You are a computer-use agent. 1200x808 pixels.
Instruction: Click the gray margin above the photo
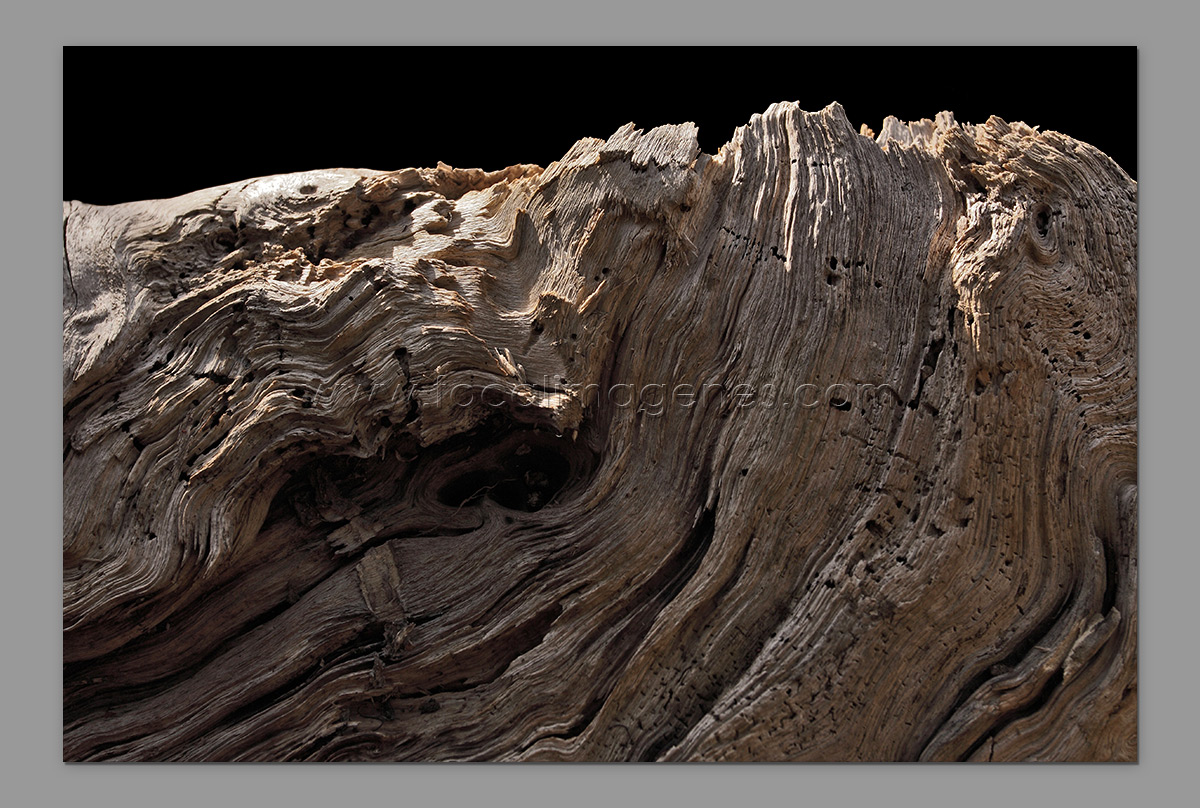[600, 22]
